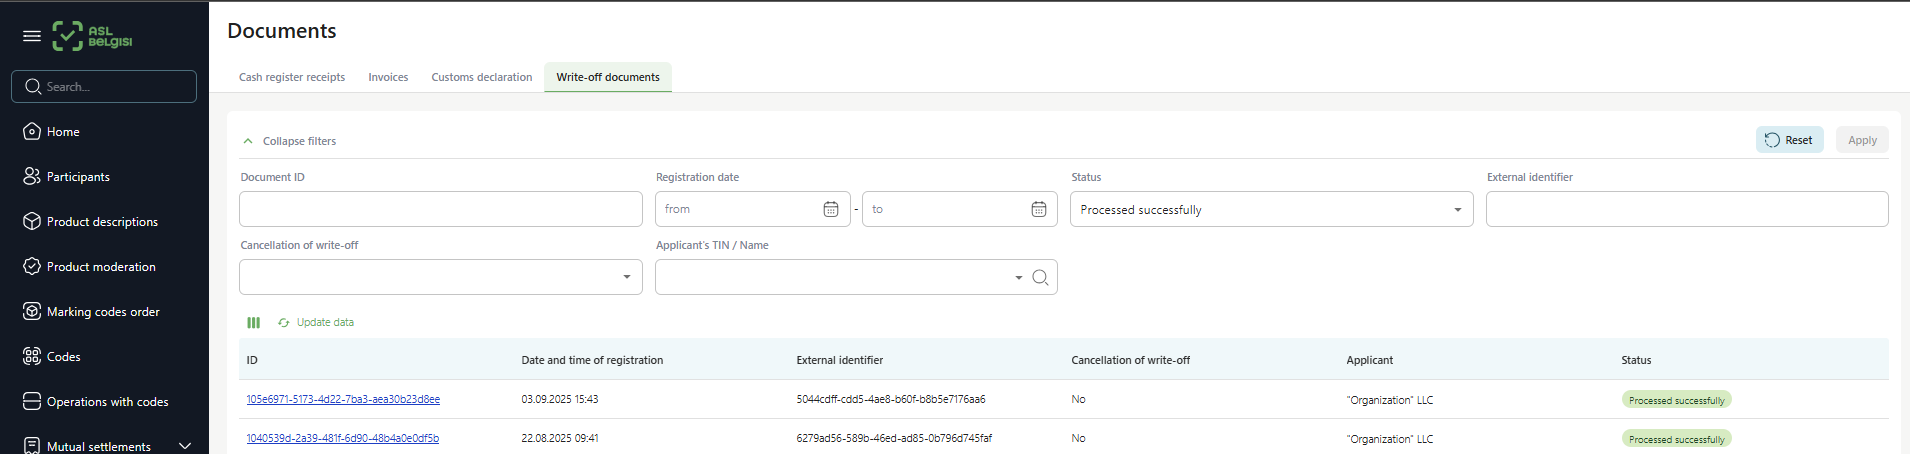This screenshot has height=454, width=1910.
Task: Switch to Cash register receipts tab
Action: (292, 77)
